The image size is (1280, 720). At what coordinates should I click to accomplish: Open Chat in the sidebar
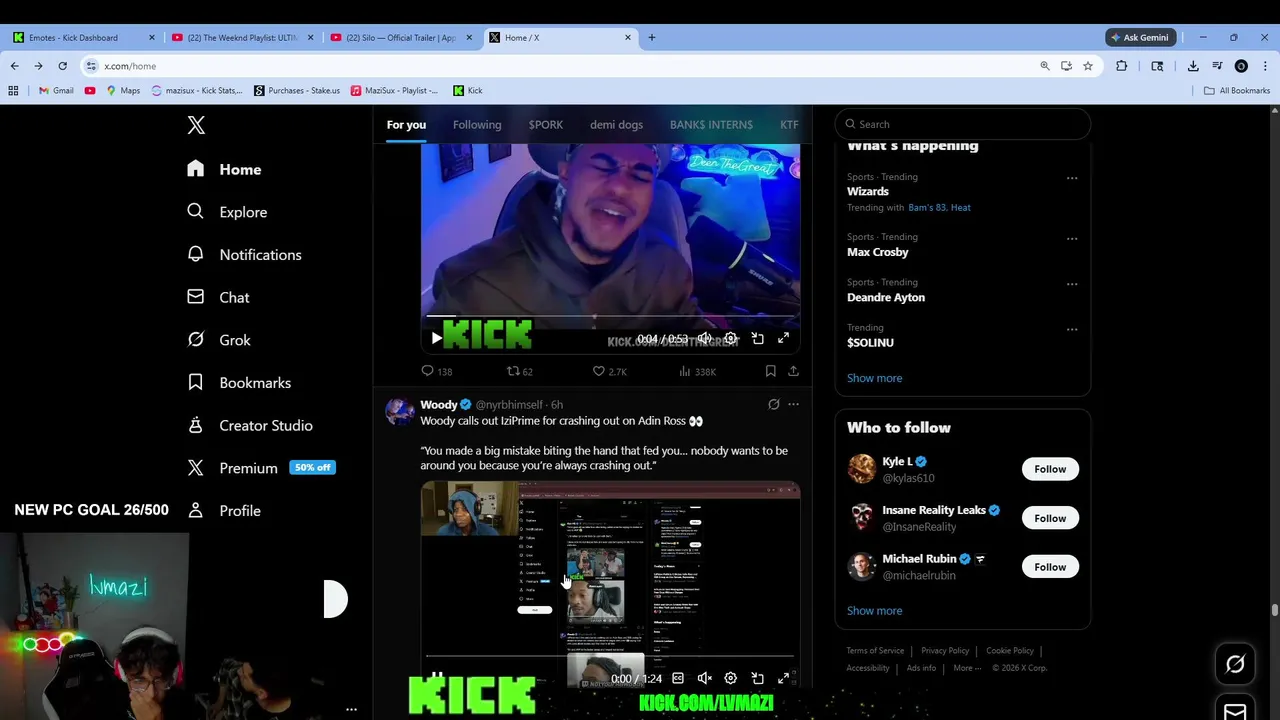(x=218, y=297)
